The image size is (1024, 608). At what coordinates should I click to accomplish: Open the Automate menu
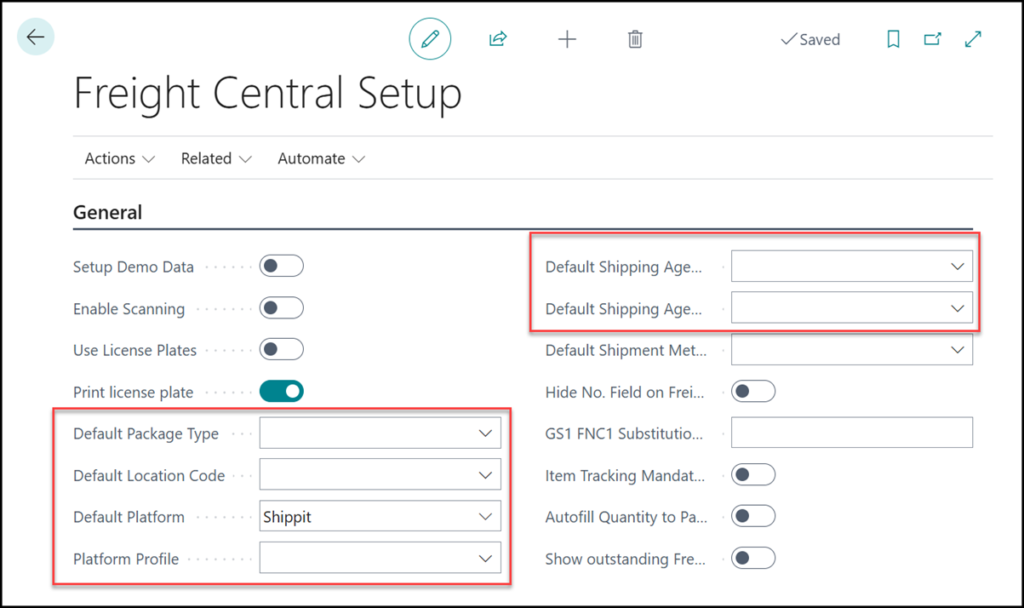321,158
